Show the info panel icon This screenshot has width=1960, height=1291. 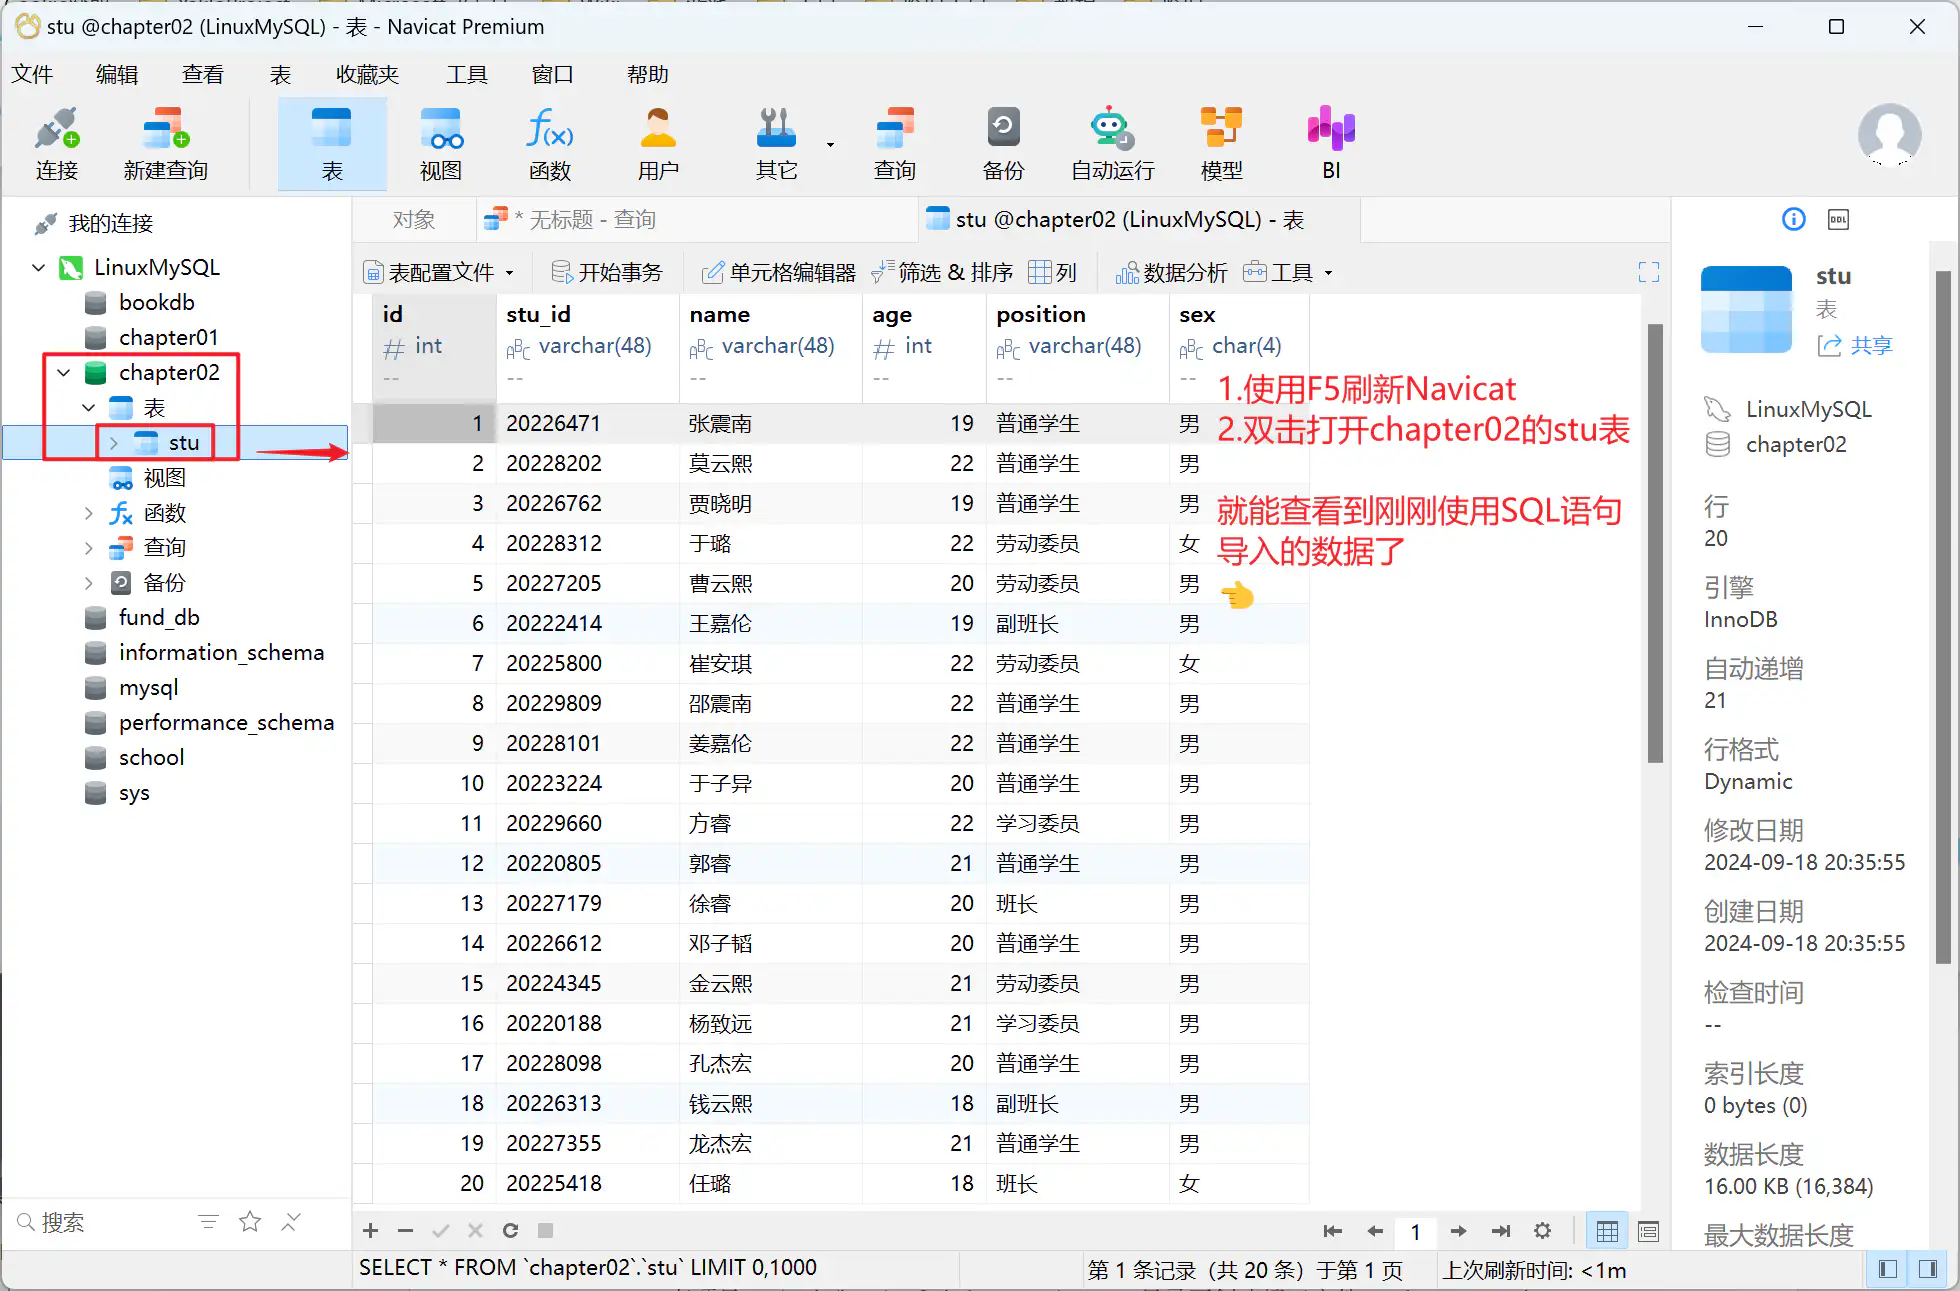pos(1794,219)
